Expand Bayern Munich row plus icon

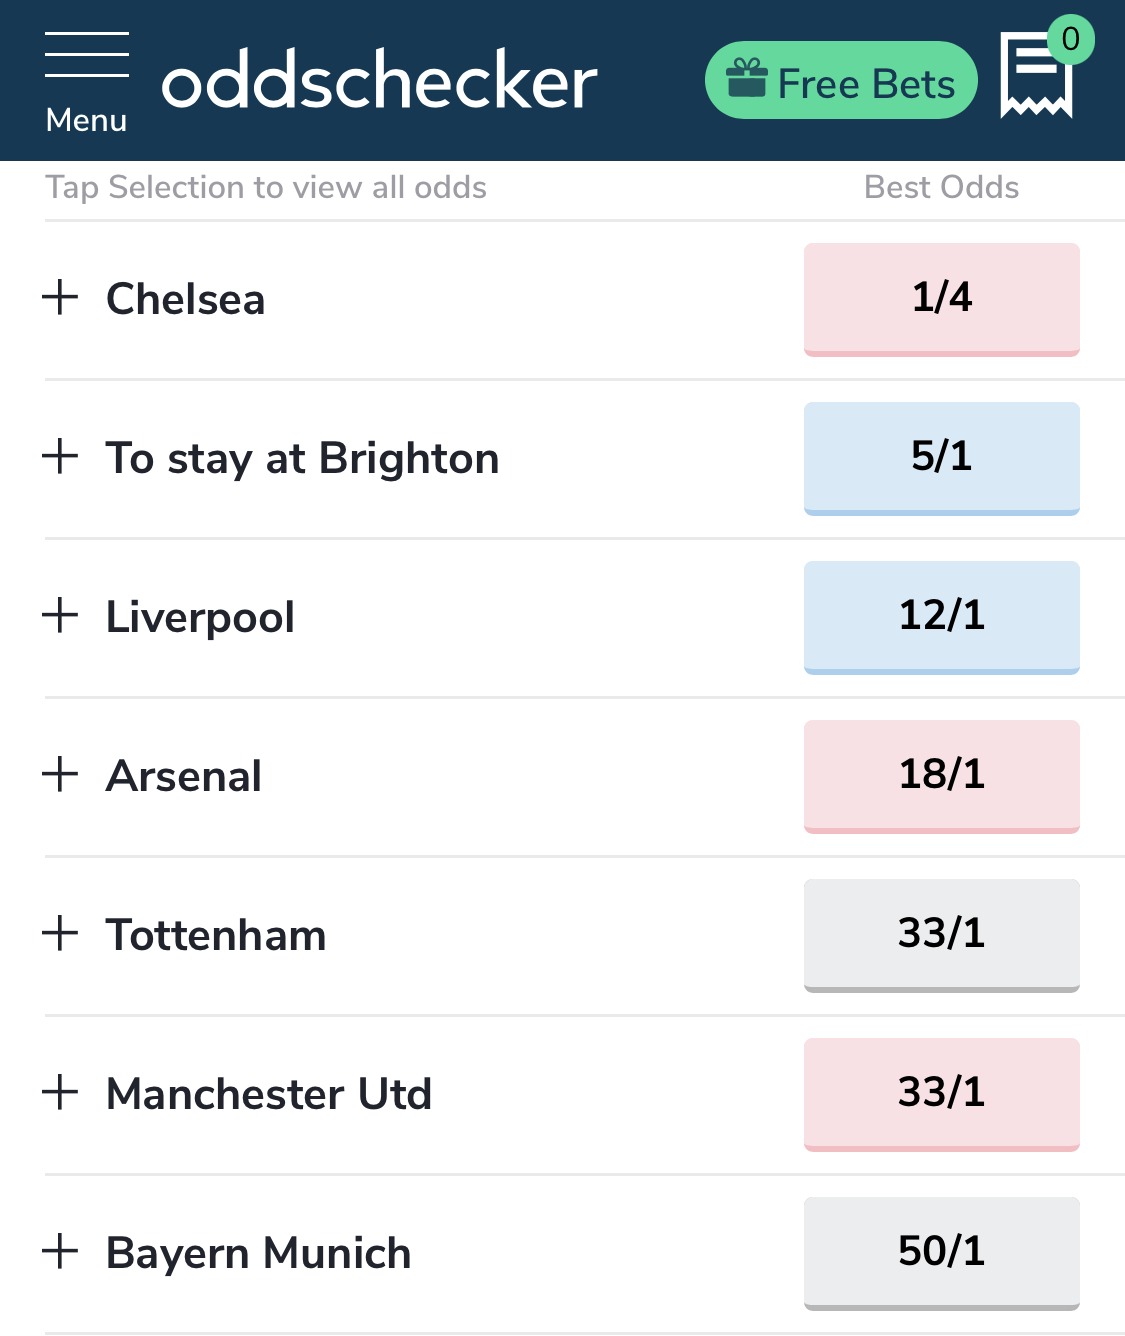tap(61, 1251)
